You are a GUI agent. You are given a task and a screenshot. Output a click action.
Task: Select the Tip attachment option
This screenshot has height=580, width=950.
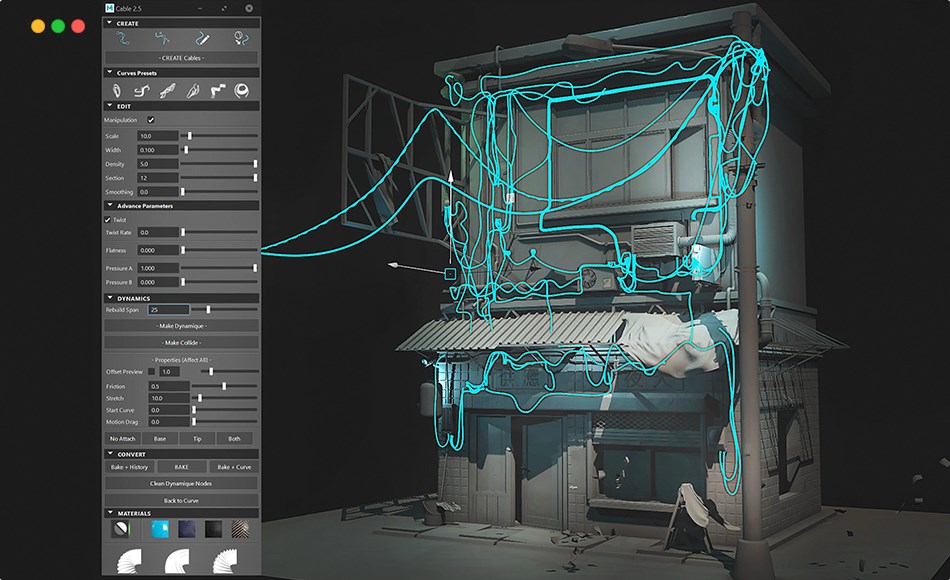point(197,438)
